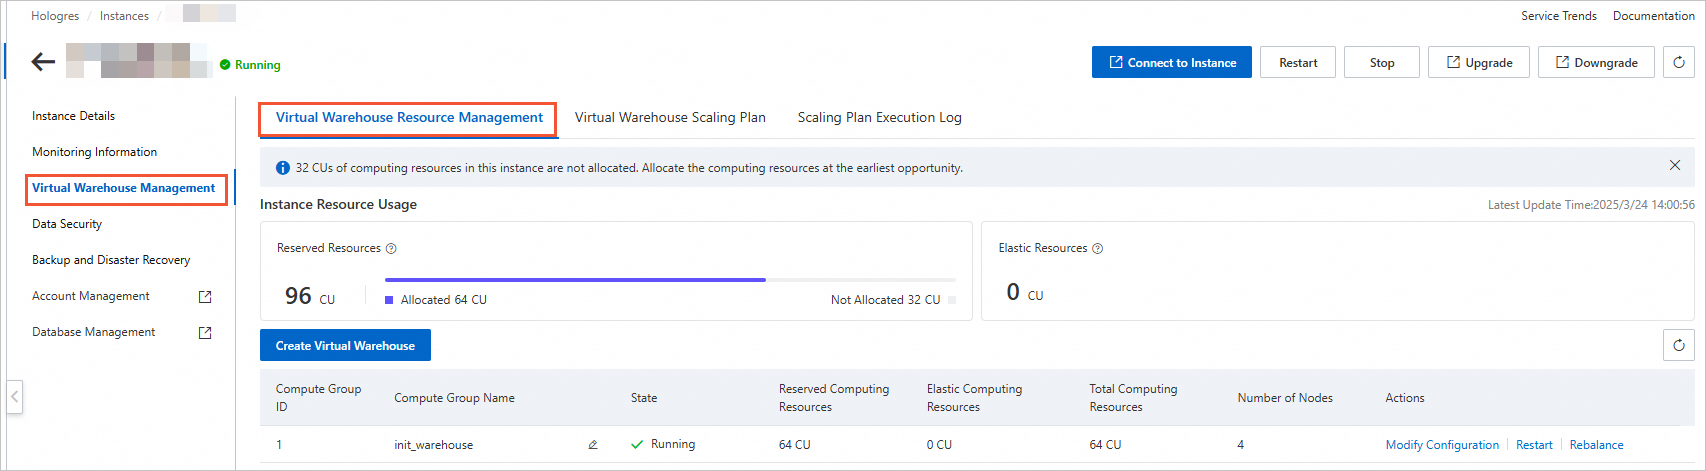Viewport: 1706px width, 471px height.
Task: Edit the init_warehouse name pencil icon
Action: click(x=593, y=445)
